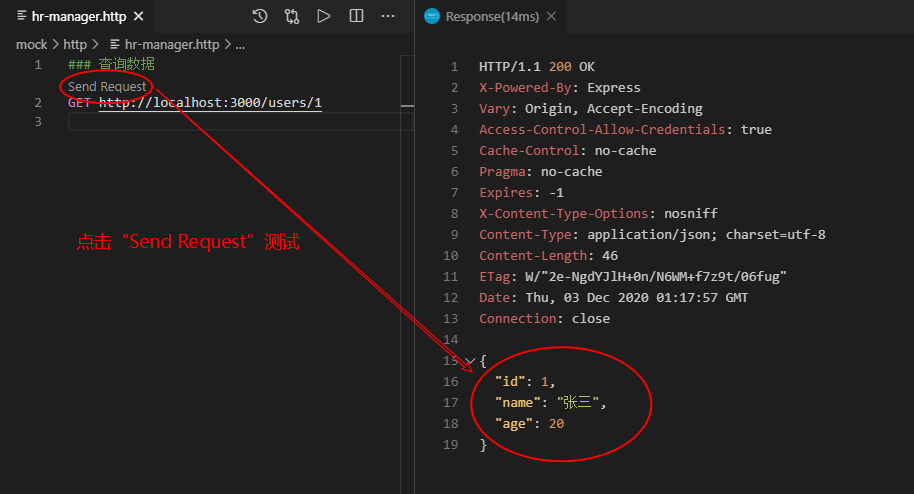This screenshot has height=494, width=914.
Task: Run the file with the play icon
Action: [x=323, y=16]
